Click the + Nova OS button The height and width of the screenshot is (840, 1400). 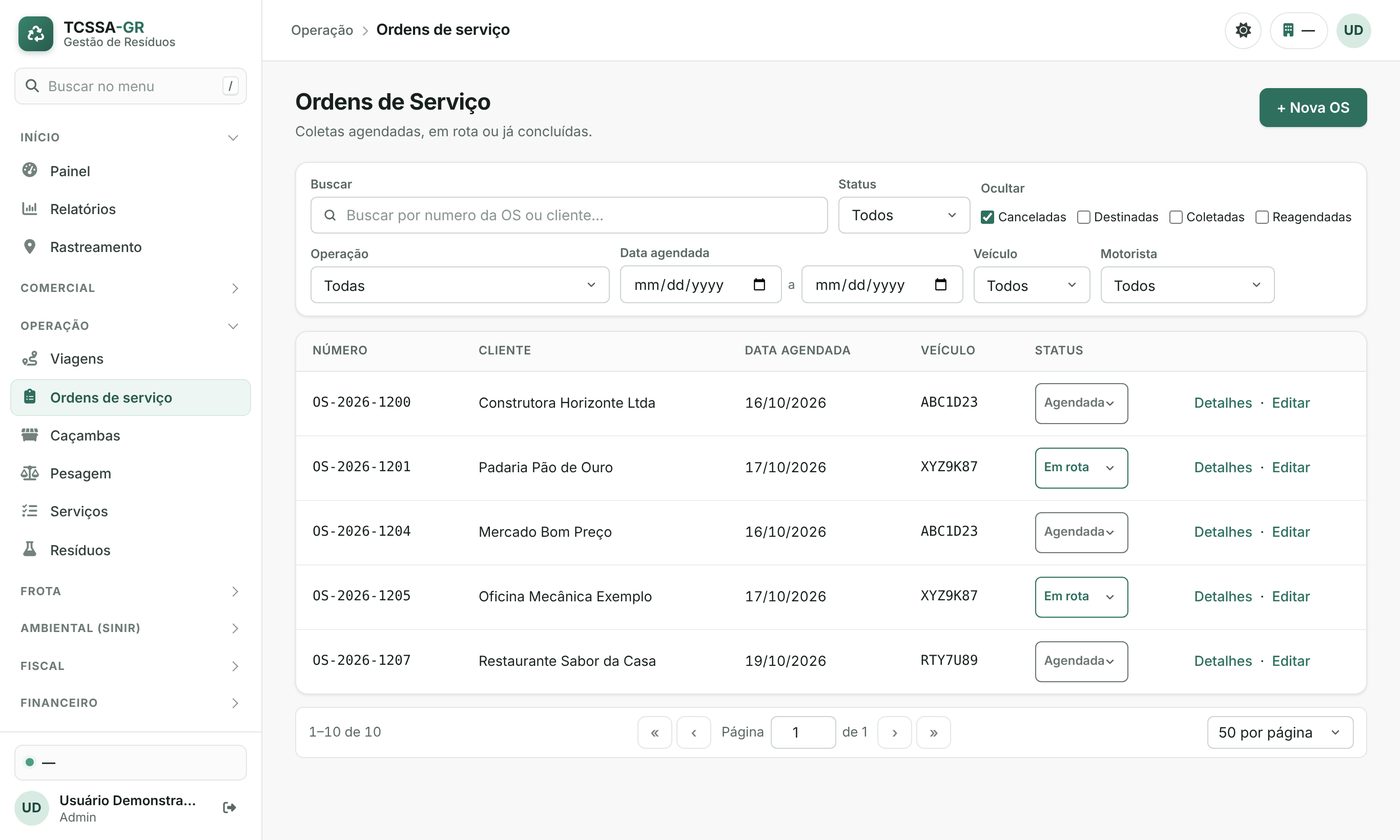pos(1313,108)
